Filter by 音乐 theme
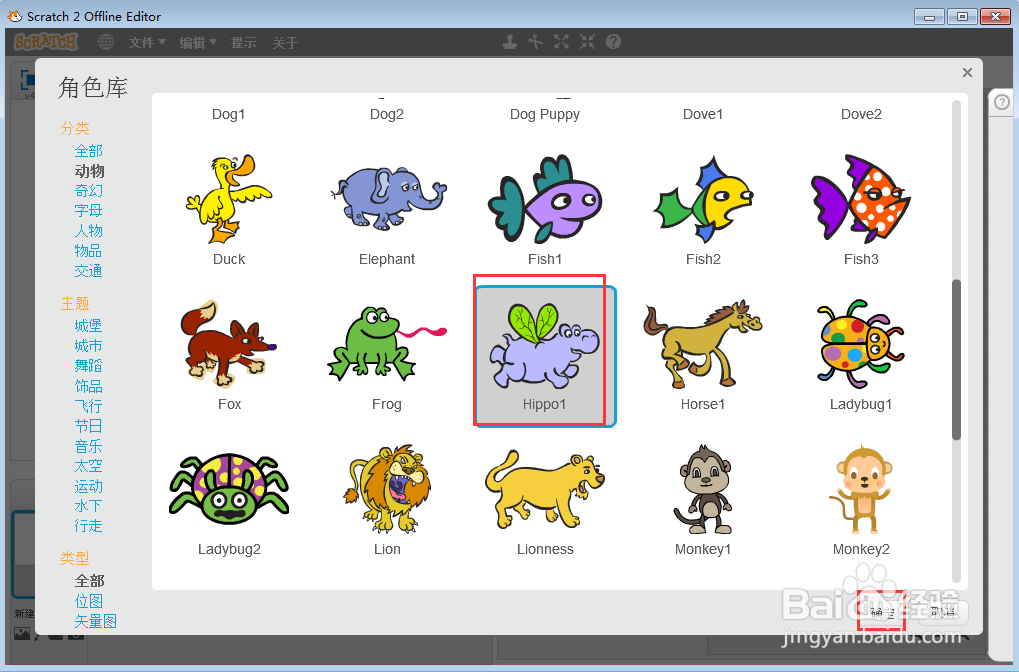Image resolution: width=1019 pixels, height=672 pixels. pos(88,446)
